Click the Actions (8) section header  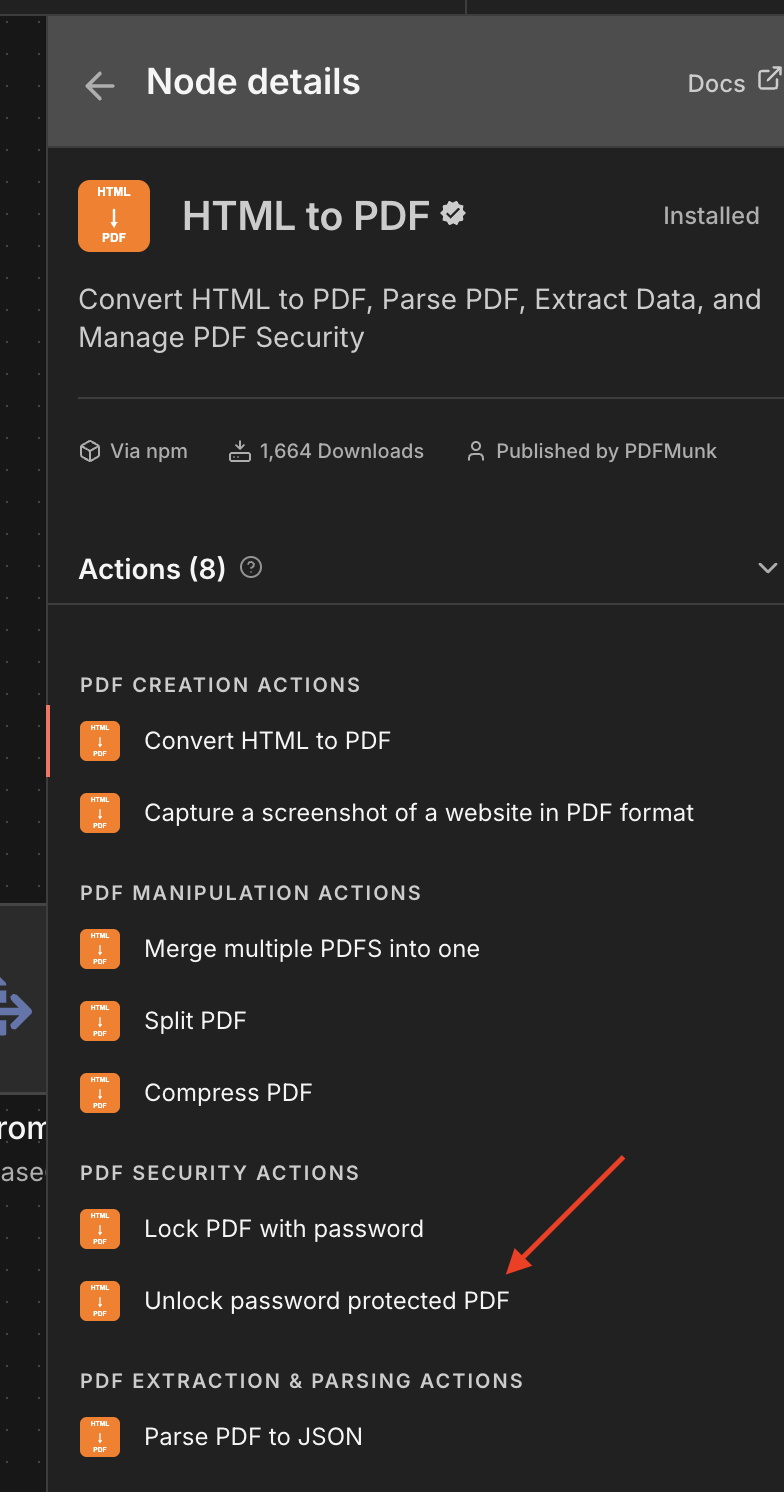152,569
